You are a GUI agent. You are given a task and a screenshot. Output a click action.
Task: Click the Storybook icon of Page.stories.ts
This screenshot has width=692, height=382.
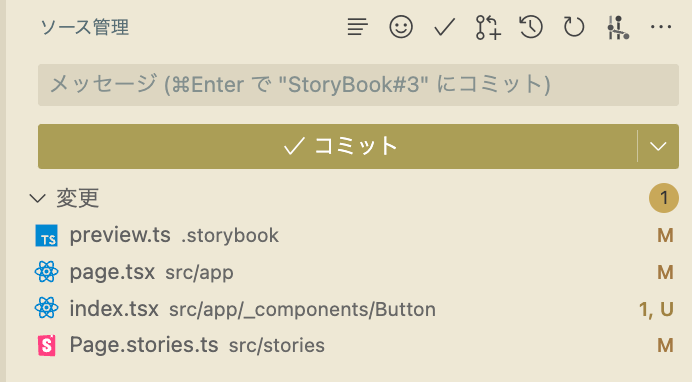pos(46,345)
